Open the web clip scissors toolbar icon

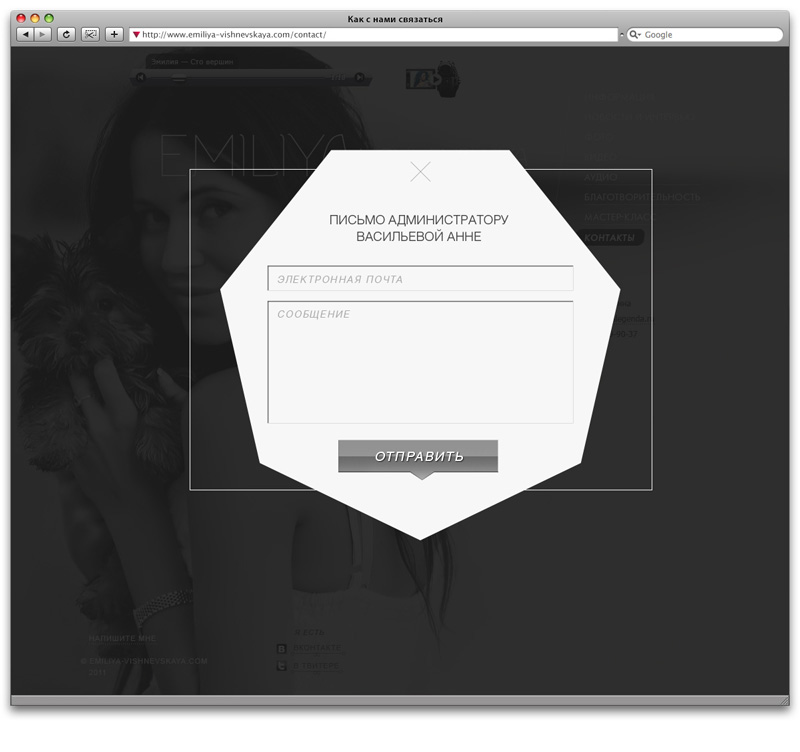90,34
